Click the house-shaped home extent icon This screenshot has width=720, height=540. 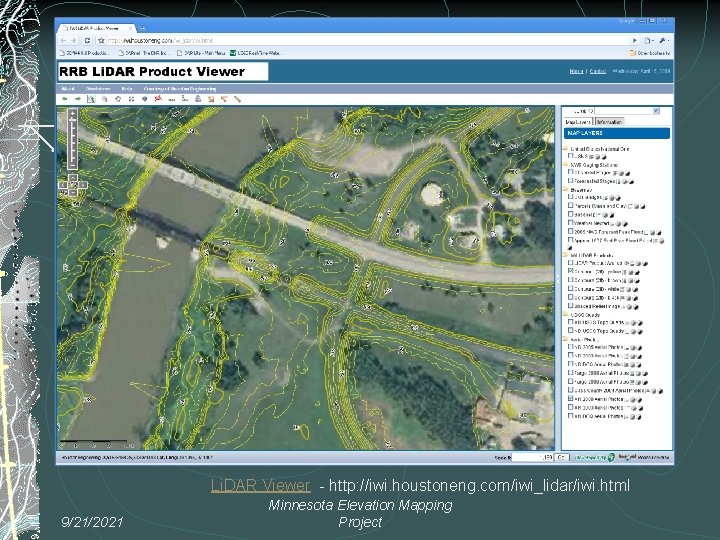tap(118, 99)
